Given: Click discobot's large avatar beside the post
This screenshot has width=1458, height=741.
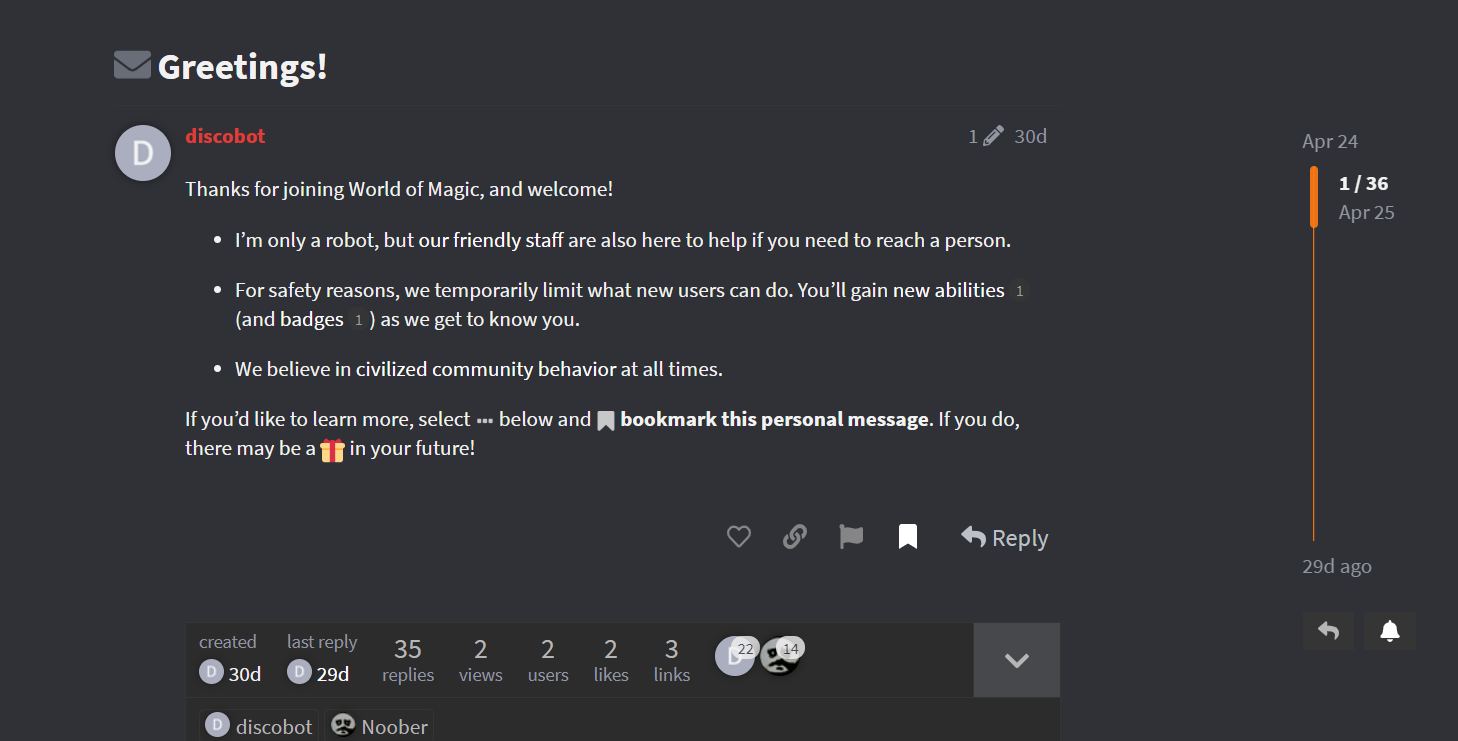Looking at the screenshot, I should [143, 153].
